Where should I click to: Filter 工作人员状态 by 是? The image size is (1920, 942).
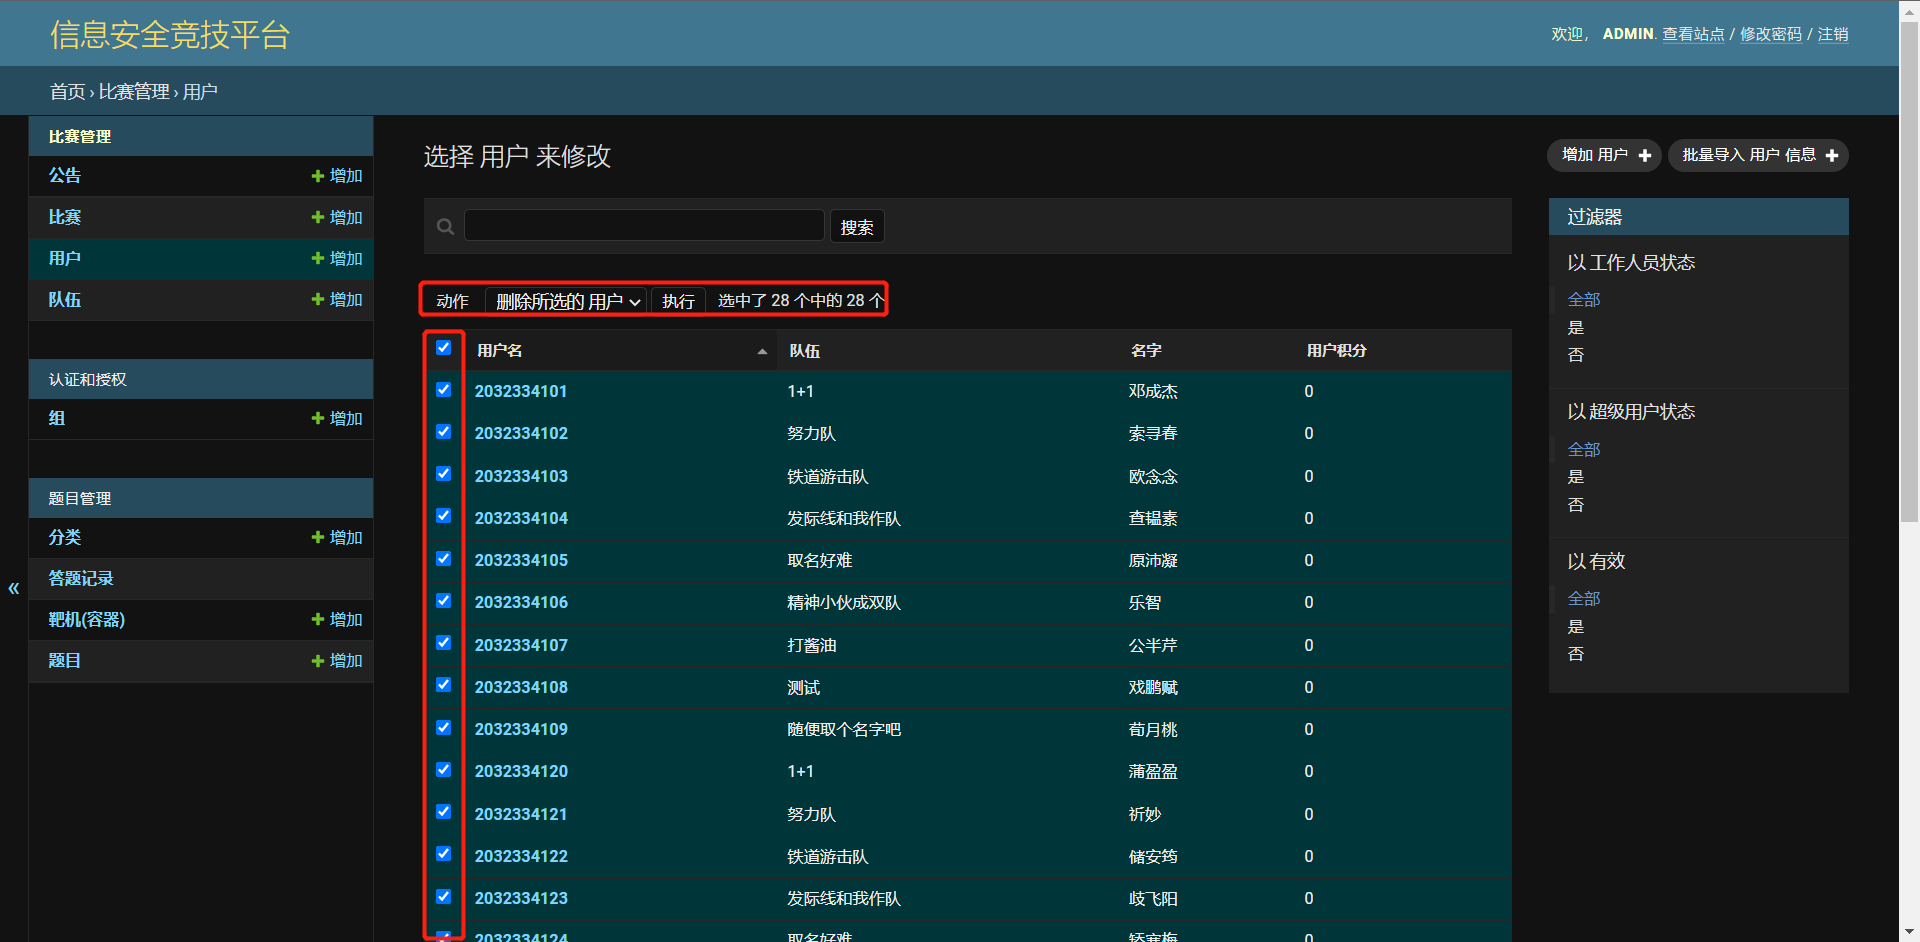(1576, 327)
